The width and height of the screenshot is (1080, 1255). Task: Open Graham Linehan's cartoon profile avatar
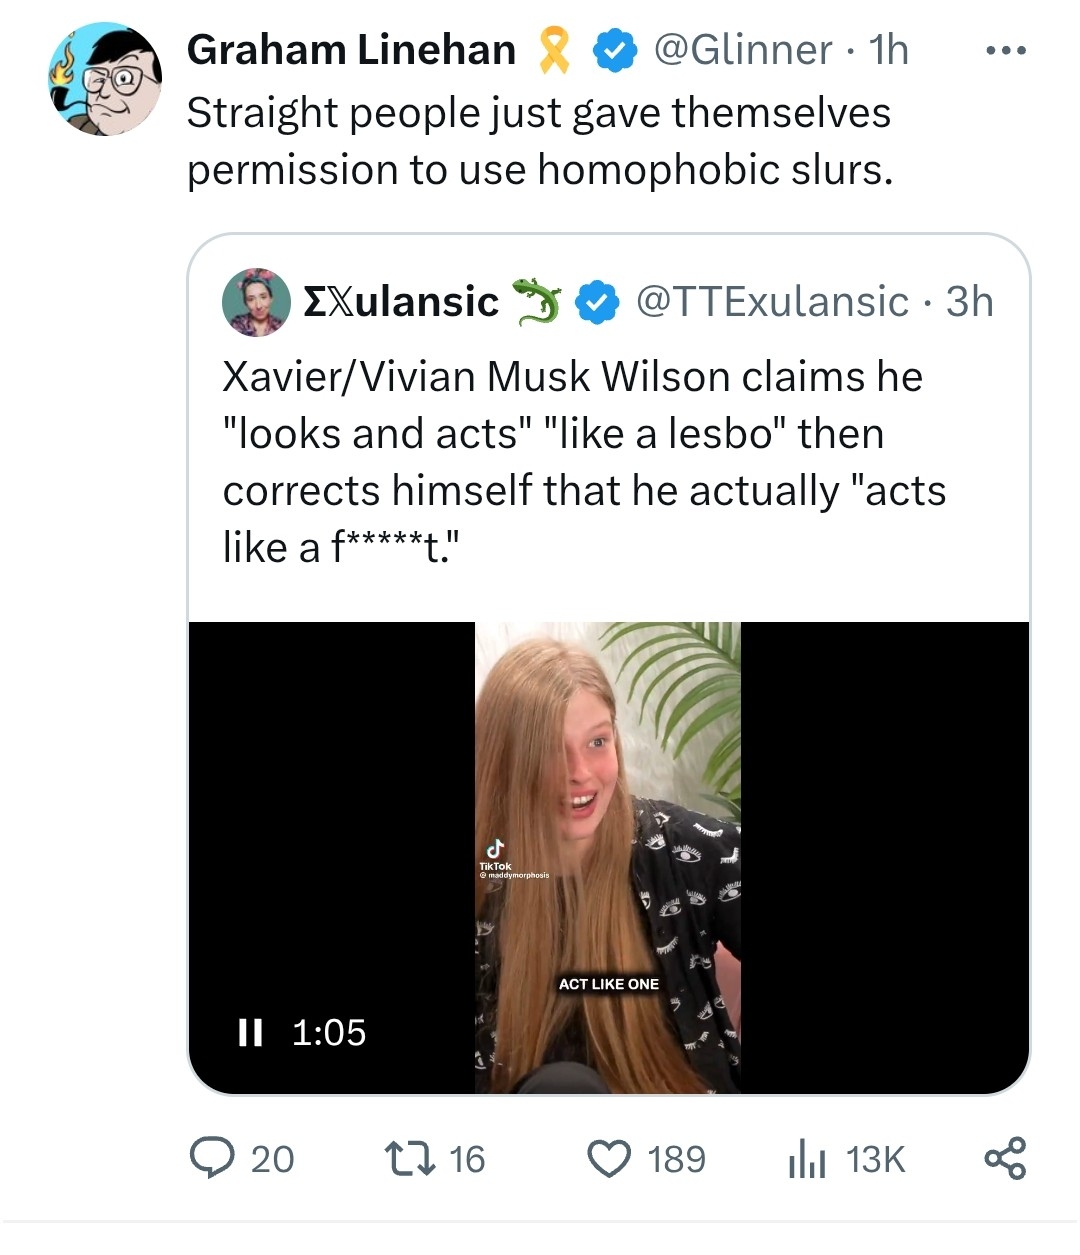(105, 80)
